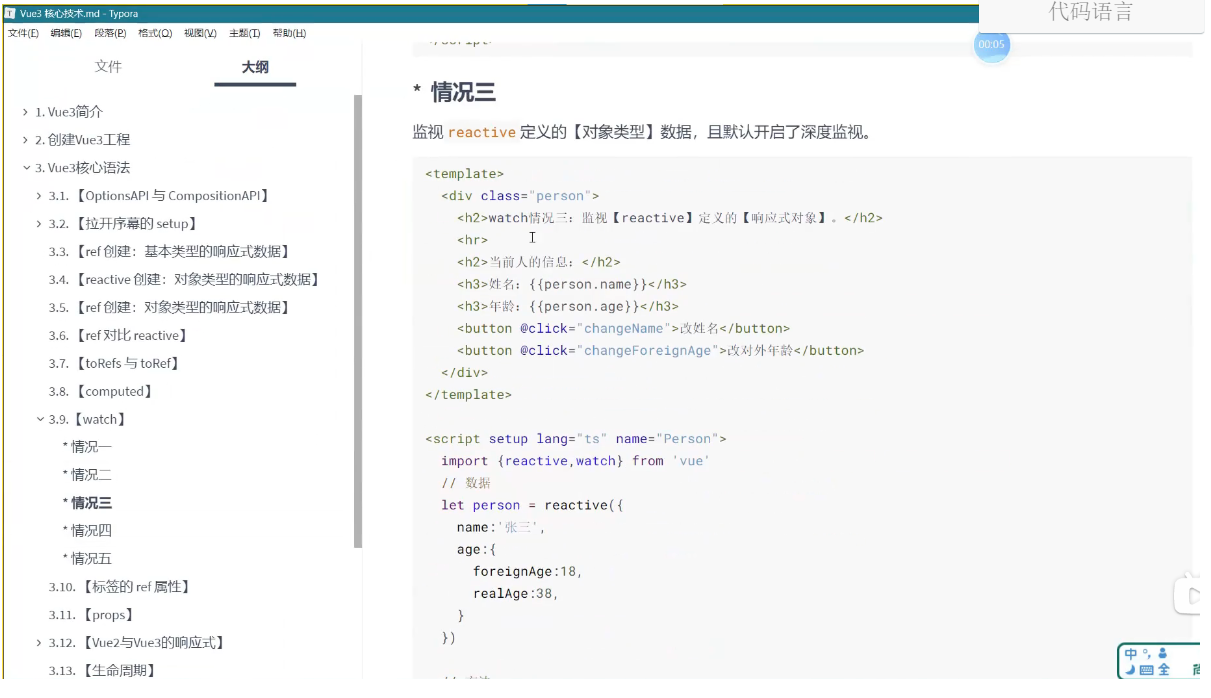Open the 帮助(H) menu
1211x698 pixels.
(289, 33)
